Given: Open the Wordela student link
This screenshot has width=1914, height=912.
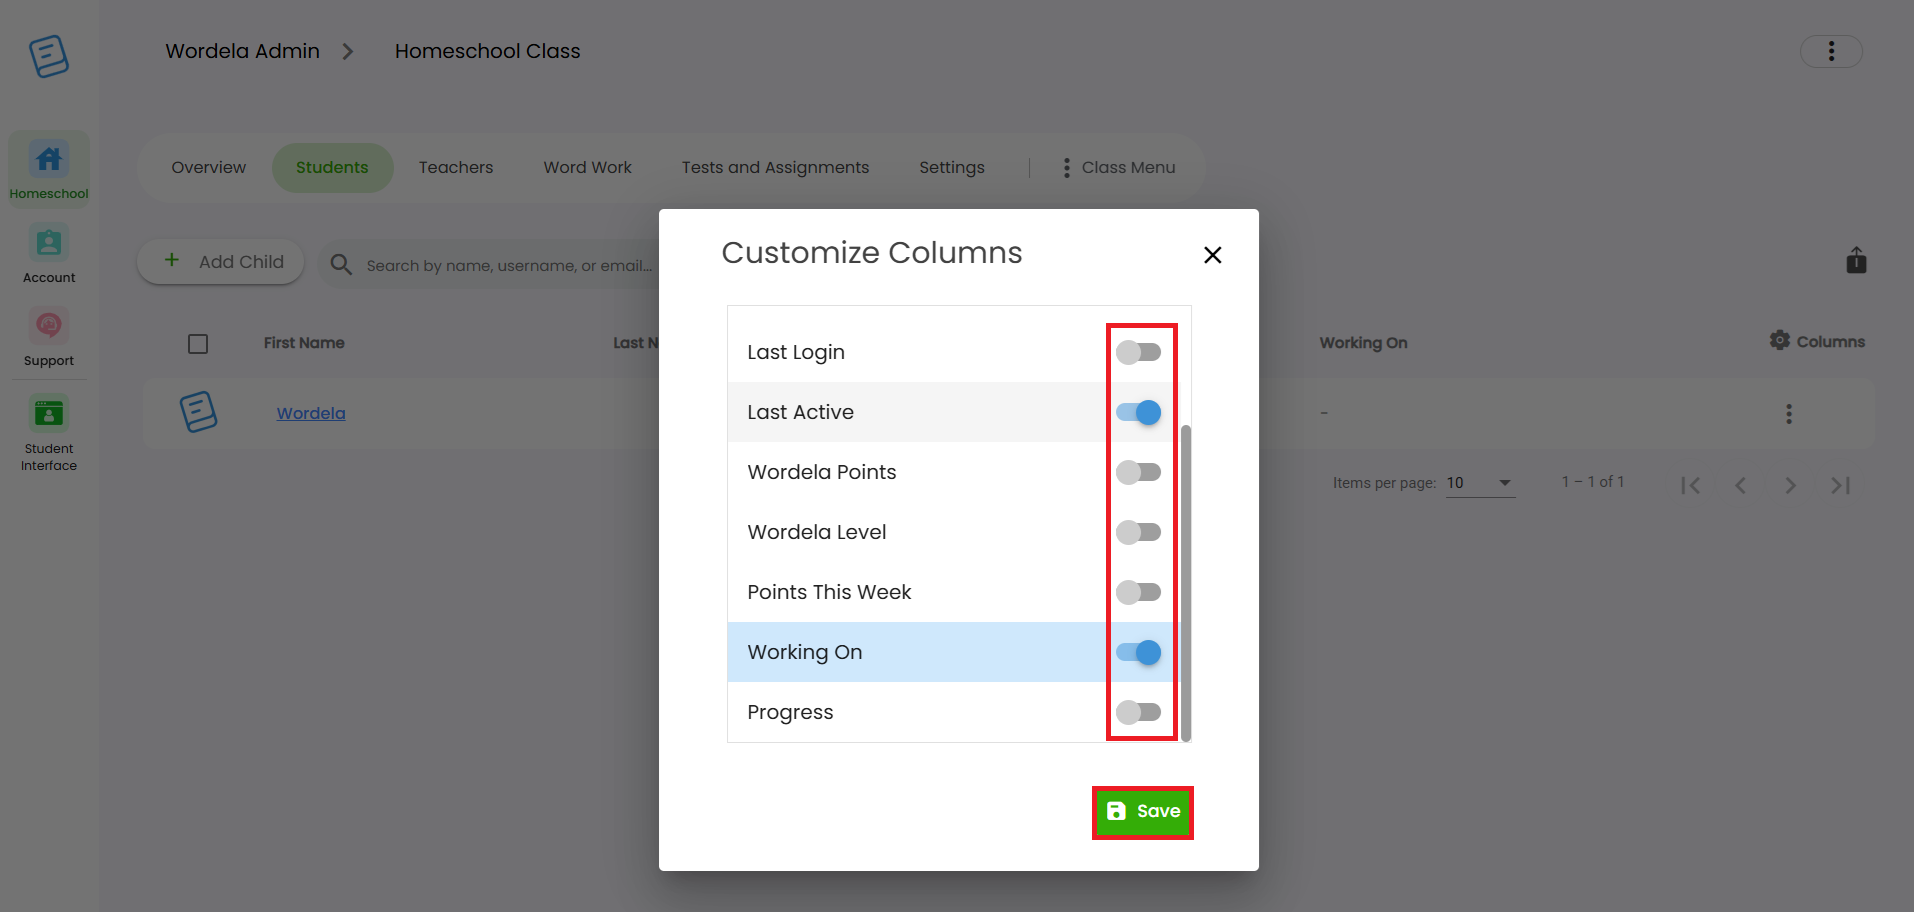Looking at the screenshot, I should click(x=311, y=413).
